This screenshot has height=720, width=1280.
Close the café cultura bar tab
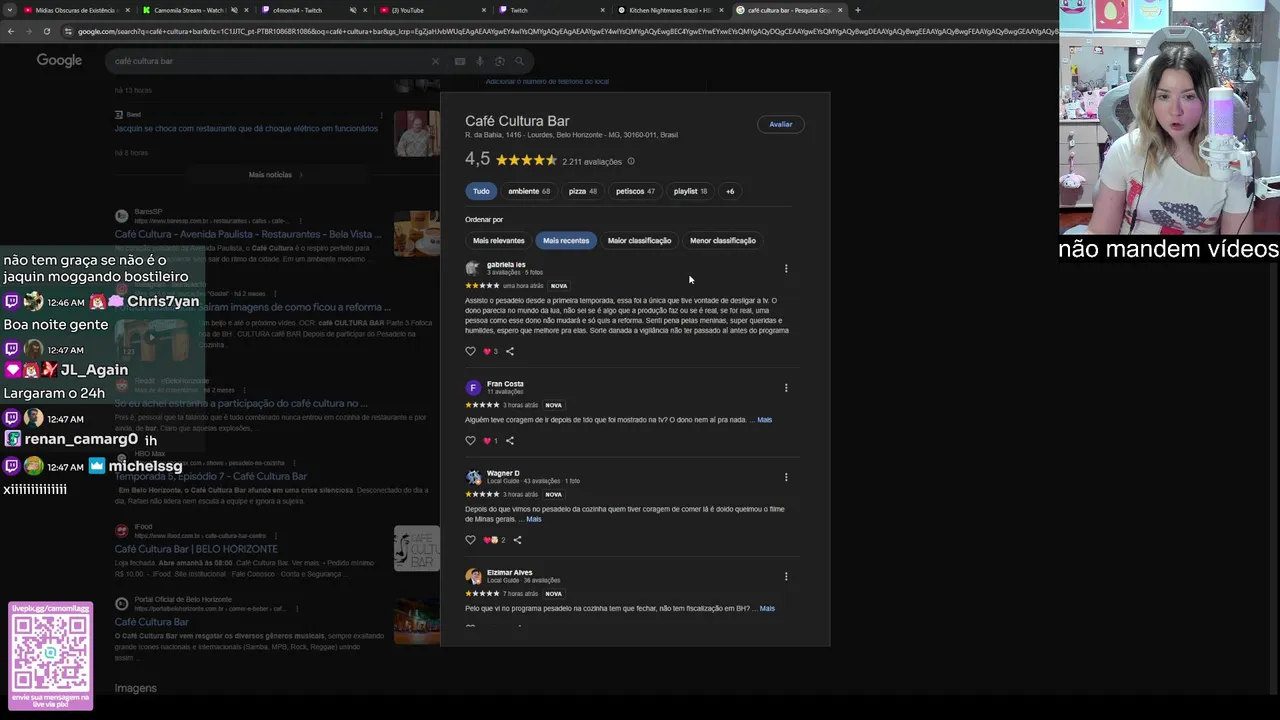pos(840,10)
